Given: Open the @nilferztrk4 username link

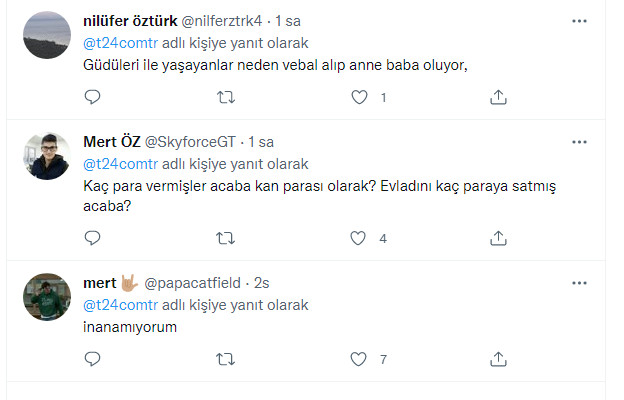Looking at the screenshot, I should point(224,21).
